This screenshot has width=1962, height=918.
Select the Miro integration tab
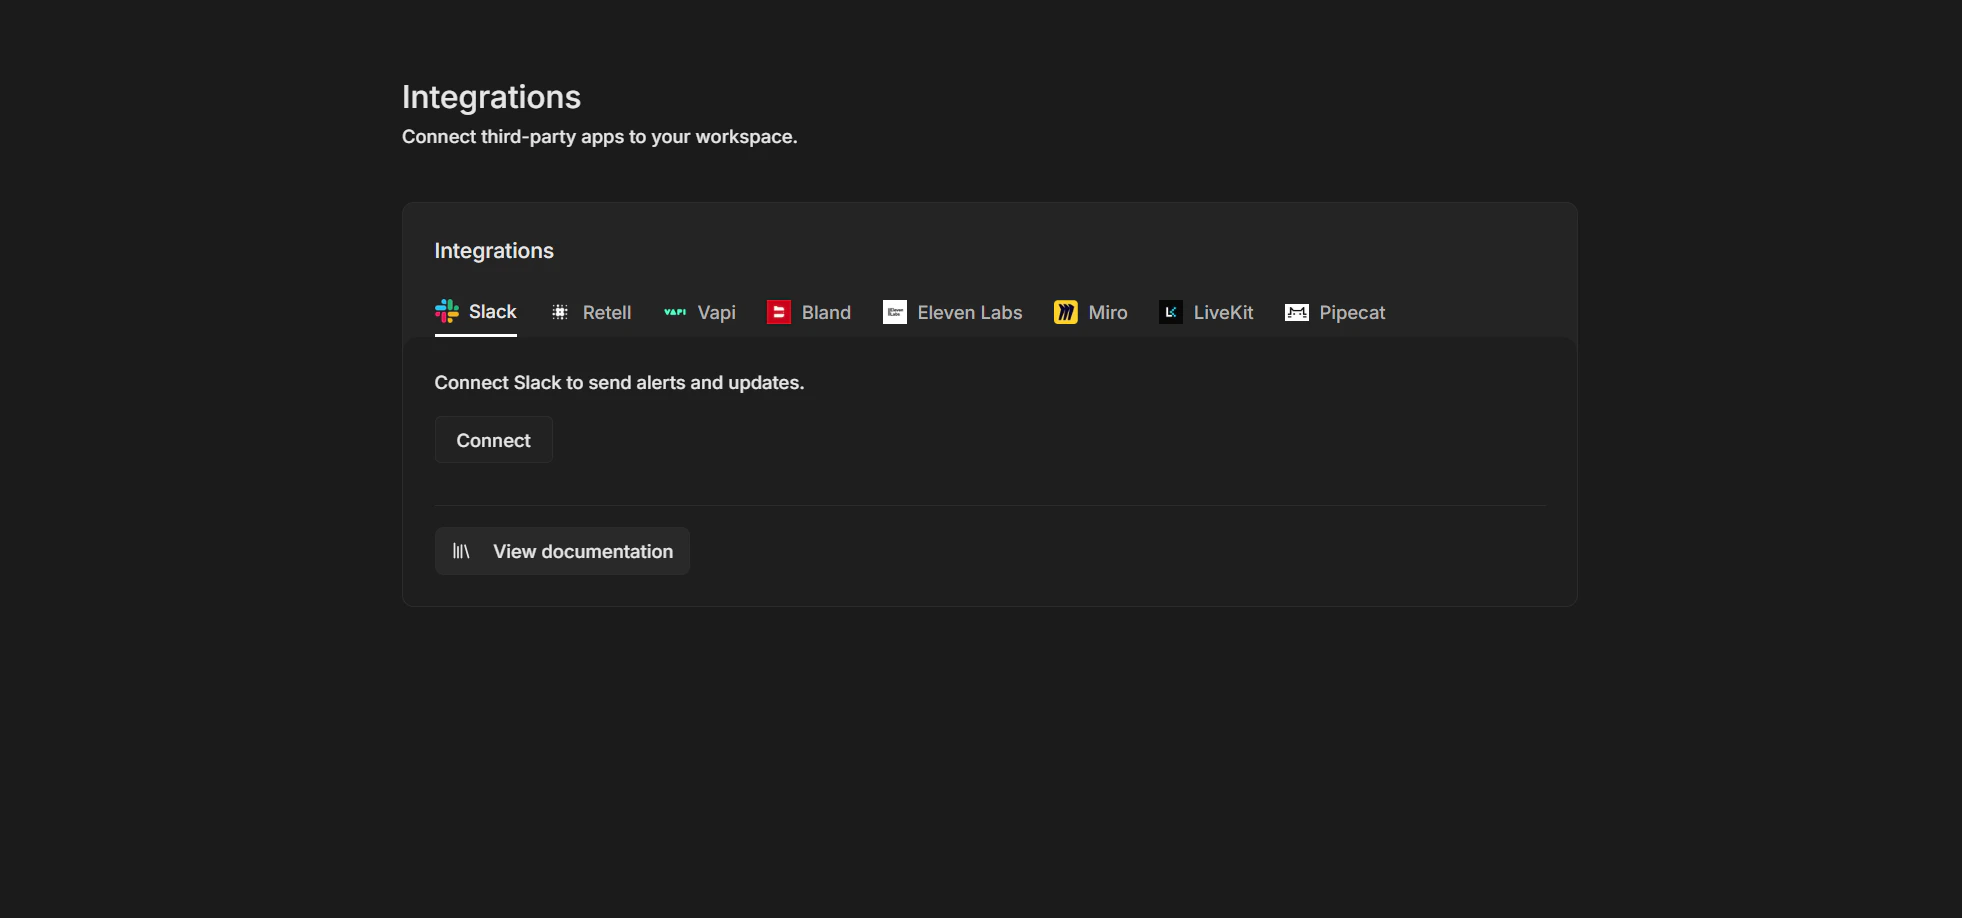(x=1091, y=313)
